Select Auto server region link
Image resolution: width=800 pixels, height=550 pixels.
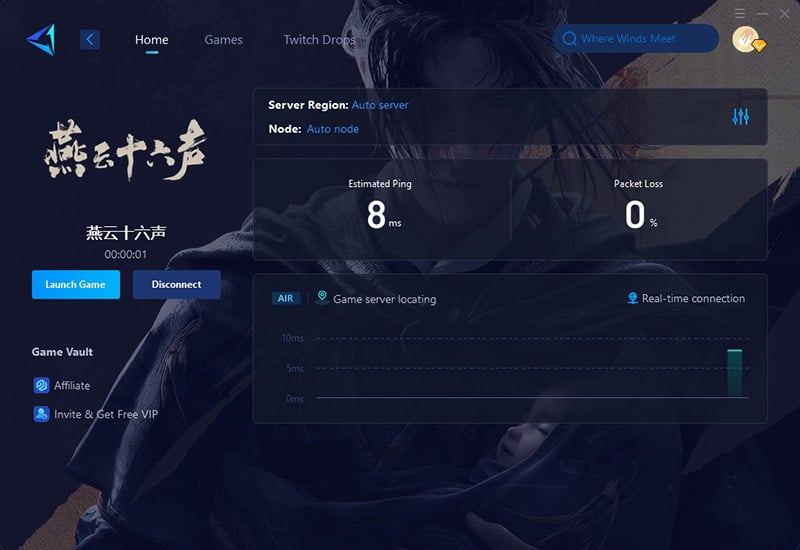(380, 105)
